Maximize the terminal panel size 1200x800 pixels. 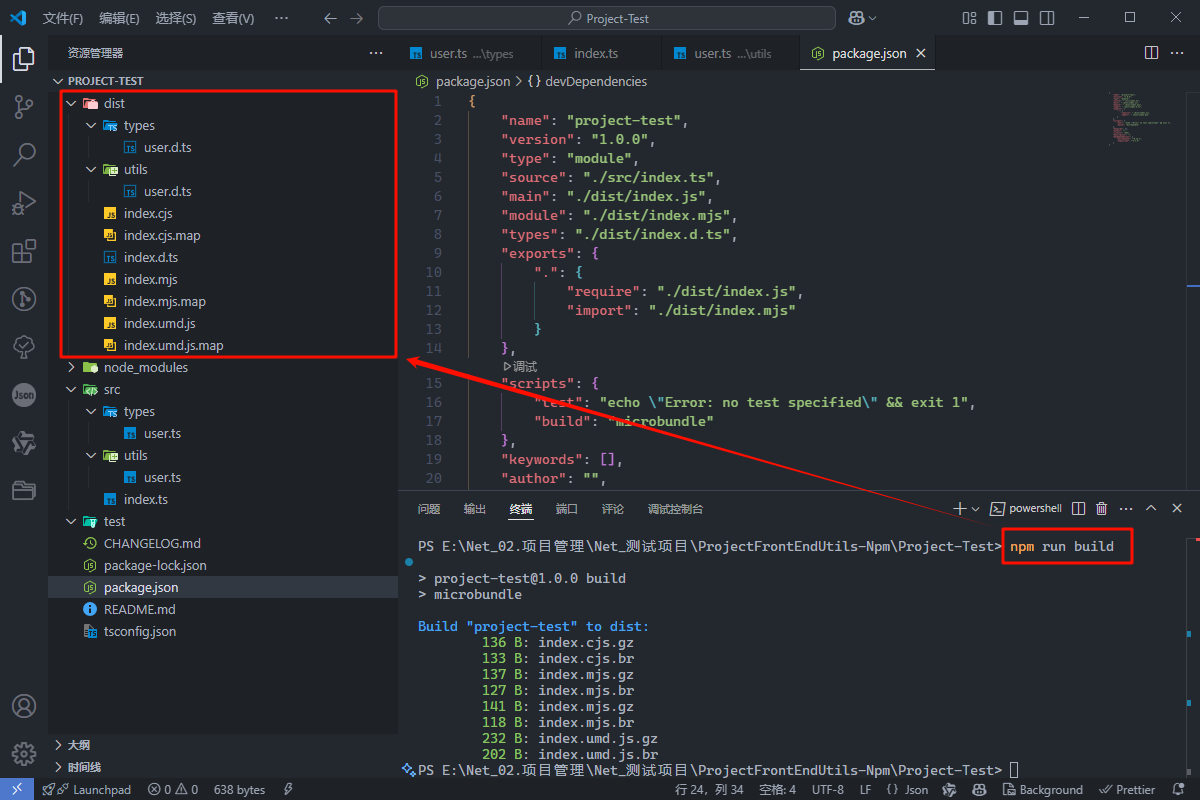point(1151,509)
